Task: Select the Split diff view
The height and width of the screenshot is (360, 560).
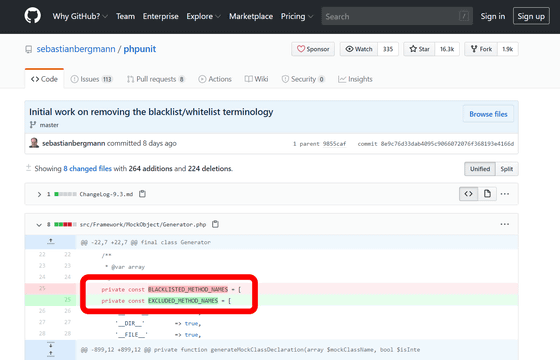Action: pyautogui.click(x=506, y=169)
